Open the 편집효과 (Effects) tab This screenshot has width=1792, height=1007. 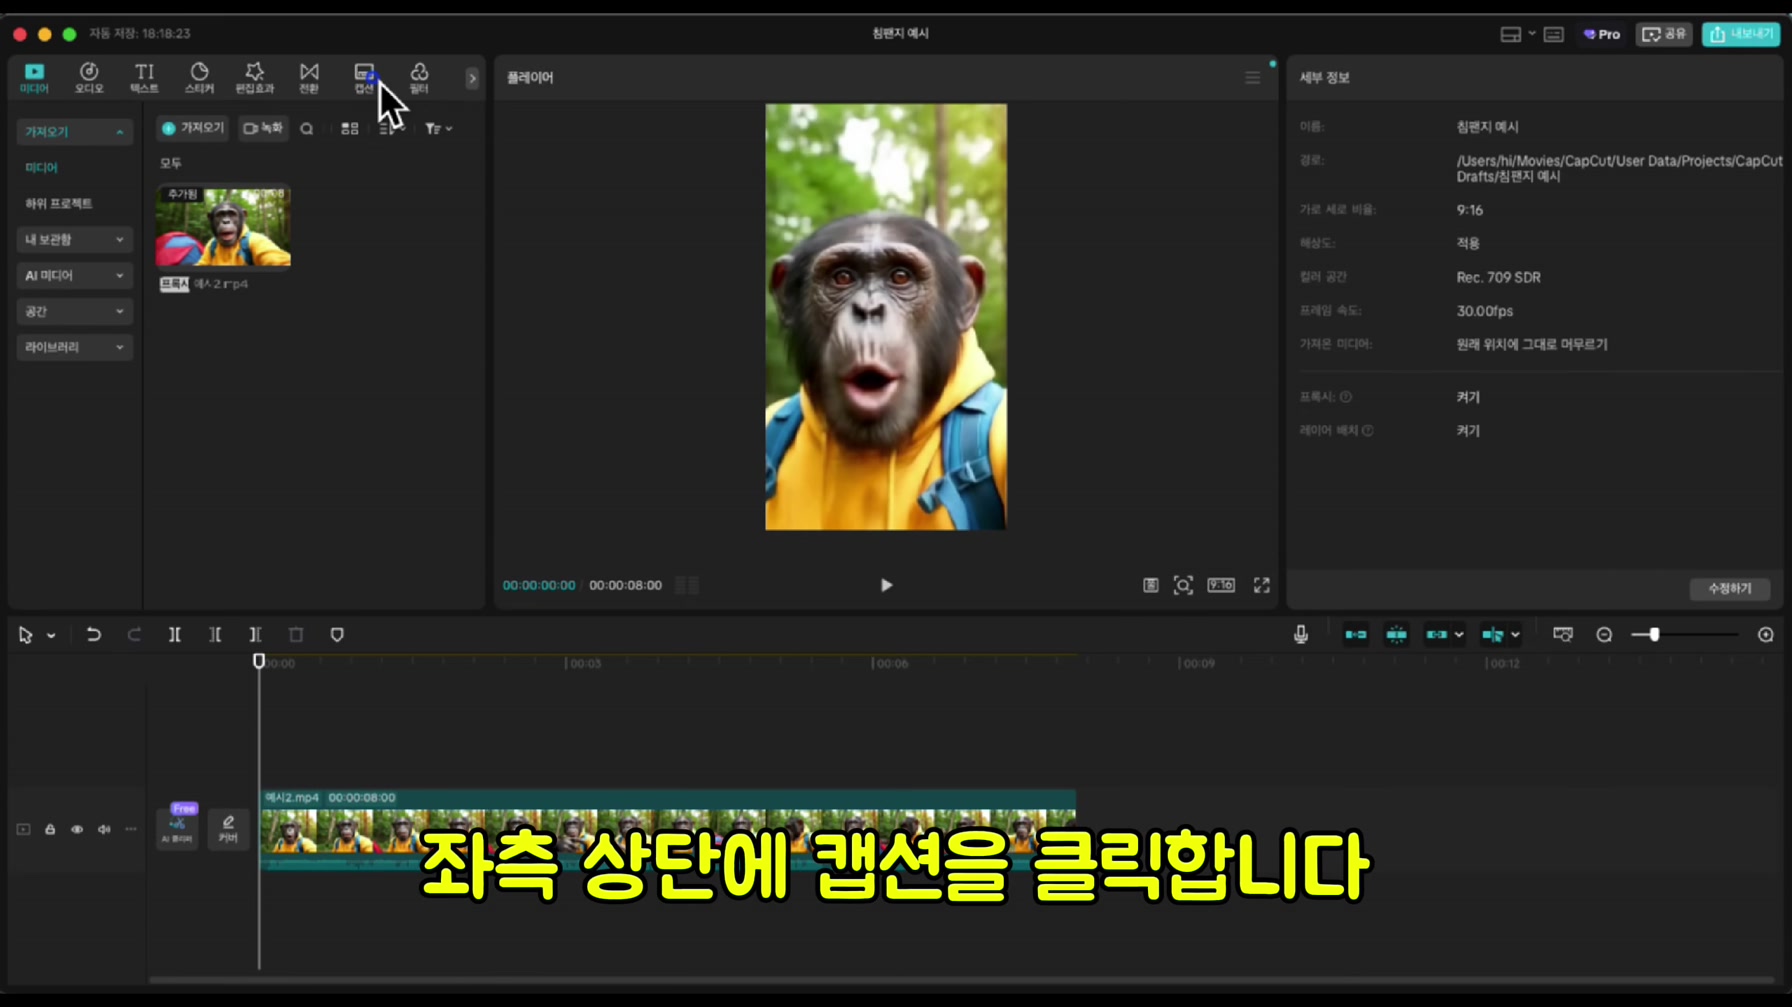point(254,78)
